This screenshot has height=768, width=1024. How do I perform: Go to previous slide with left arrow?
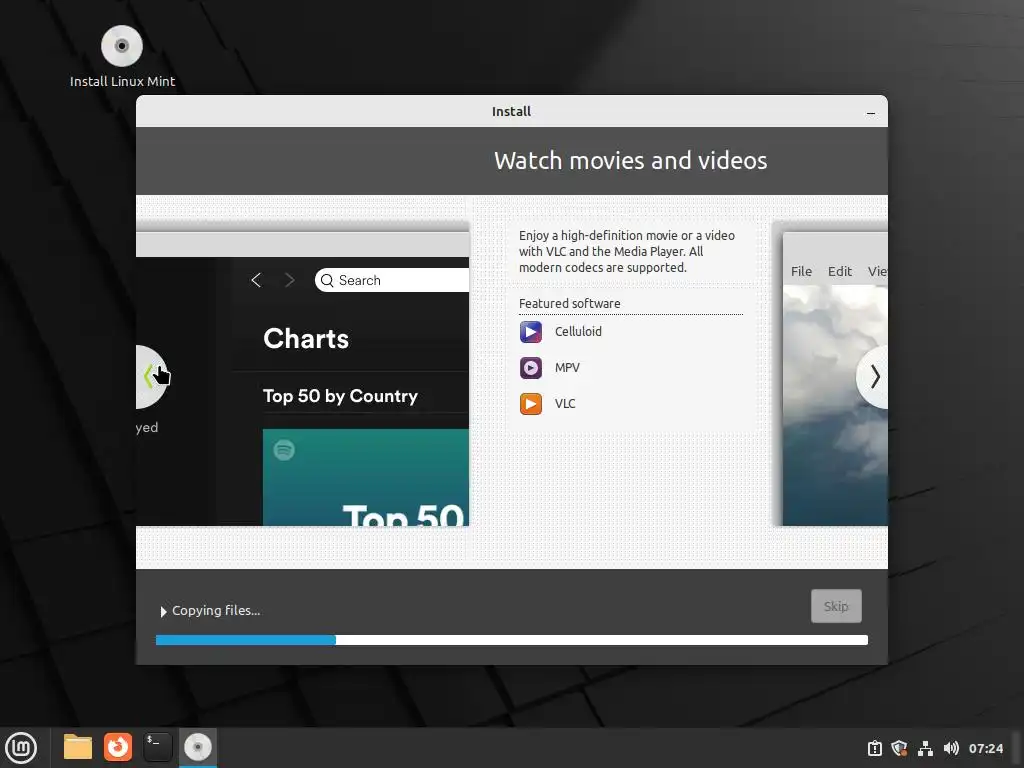[x=152, y=377]
